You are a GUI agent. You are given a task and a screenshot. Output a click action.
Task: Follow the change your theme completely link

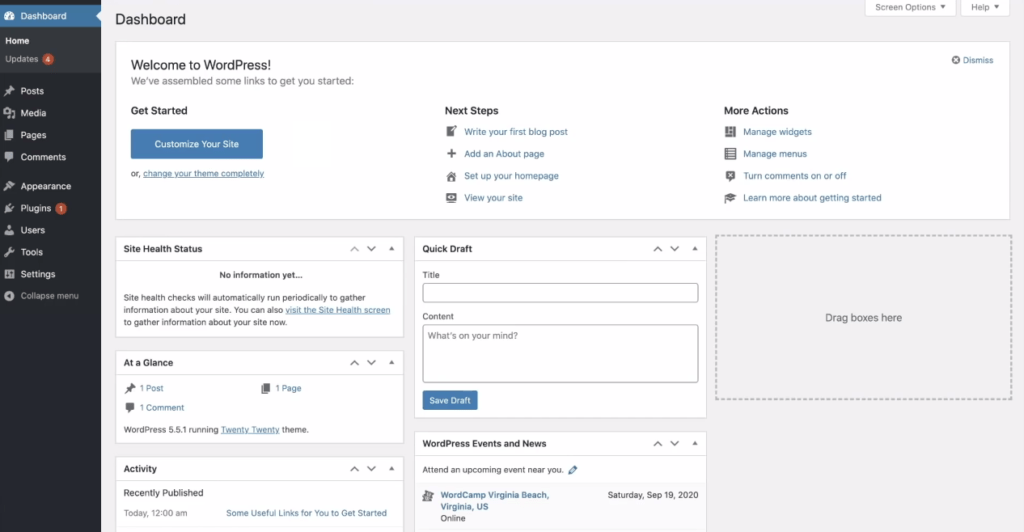click(203, 174)
